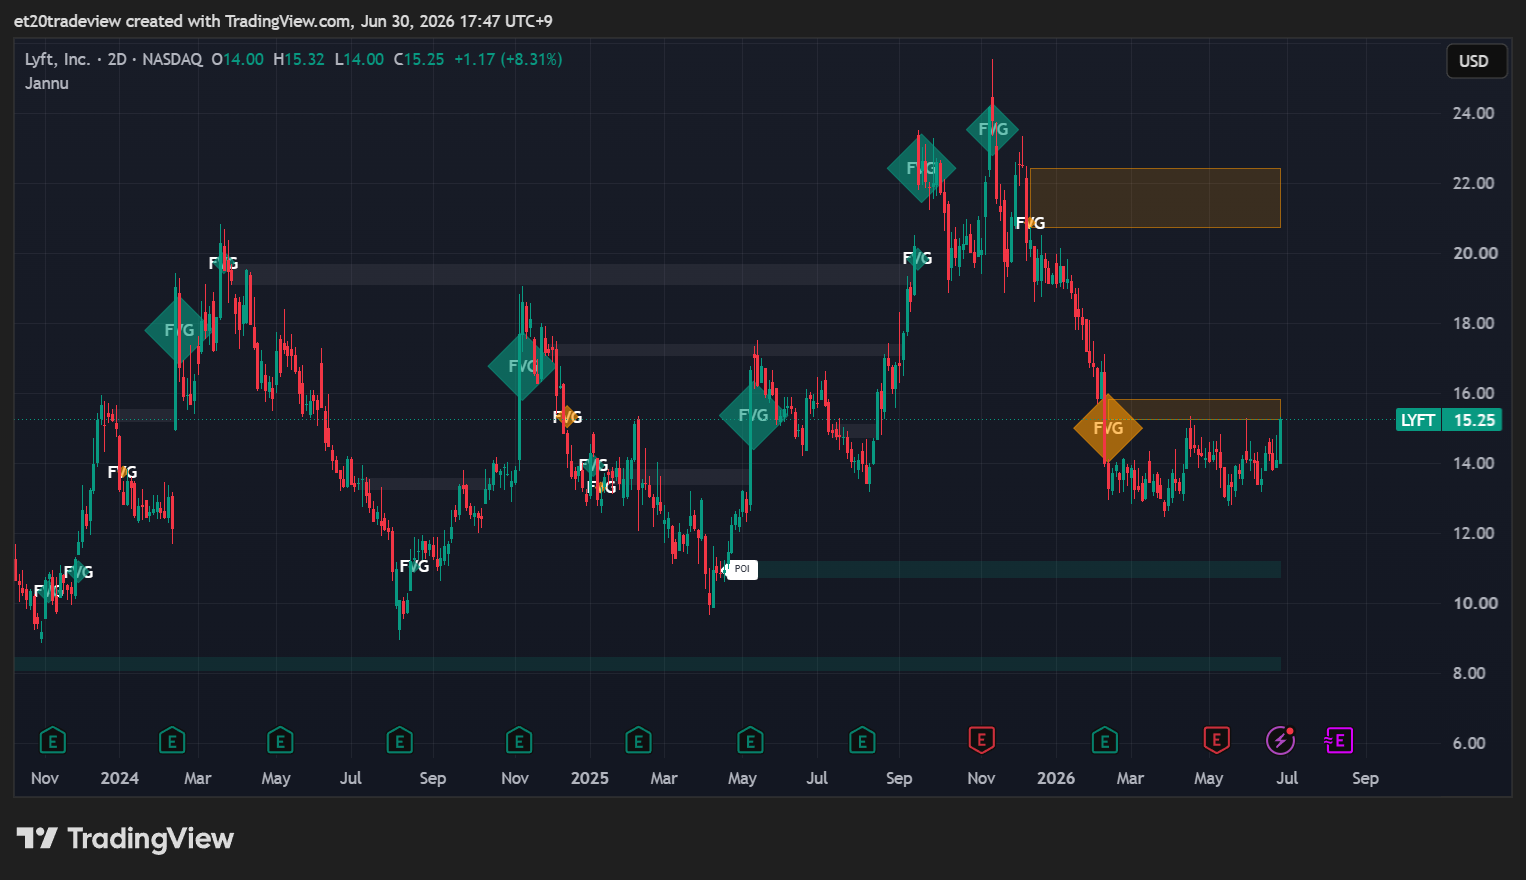
Task: Click the 20.00 price axis label
Action: click(x=1475, y=253)
